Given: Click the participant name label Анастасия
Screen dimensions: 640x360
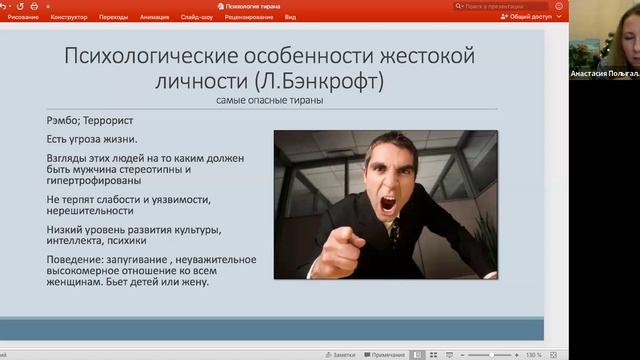Looking at the screenshot, I should [x=604, y=73].
